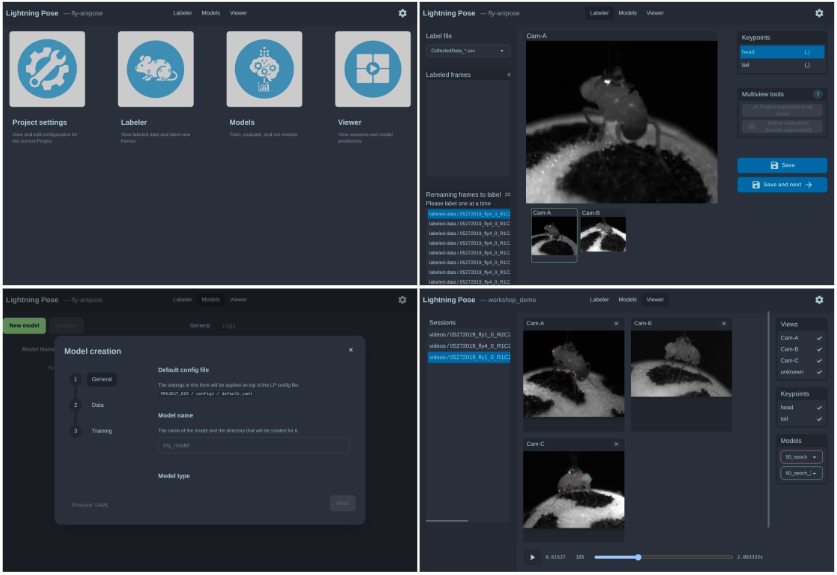The width and height of the screenshot is (837, 575).
Task: Open the Labeler mouse icon tile
Action: [x=156, y=69]
